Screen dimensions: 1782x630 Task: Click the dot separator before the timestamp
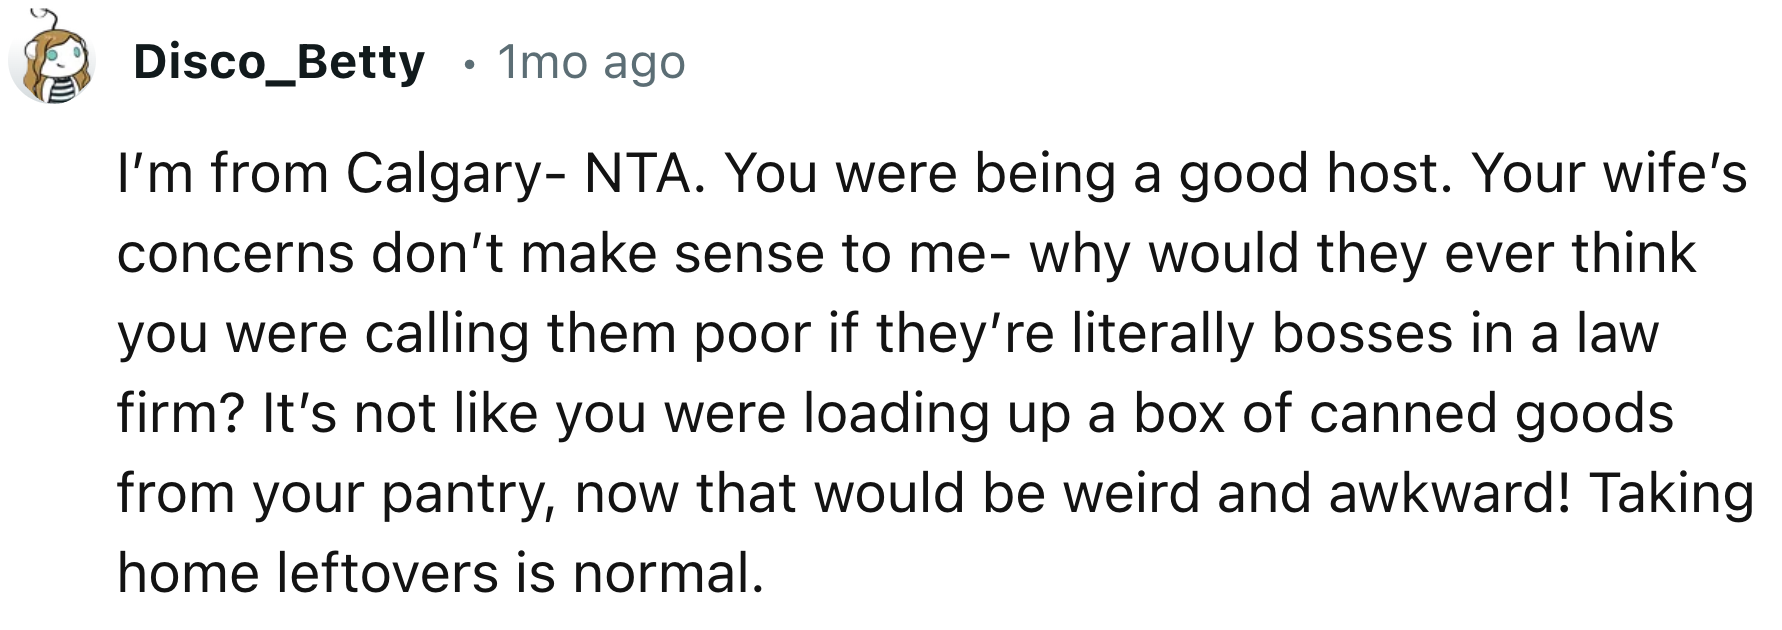coord(466,65)
